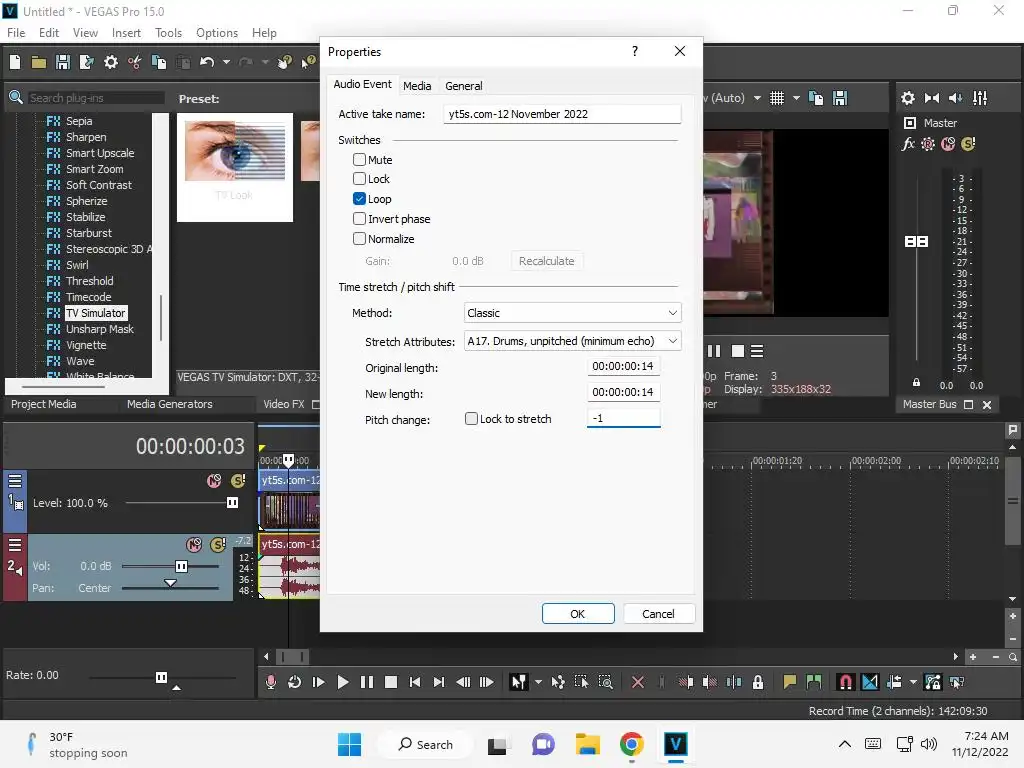Open preview quality (Auto) dropdown
This screenshot has height=768, width=1024.
click(x=757, y=98)
